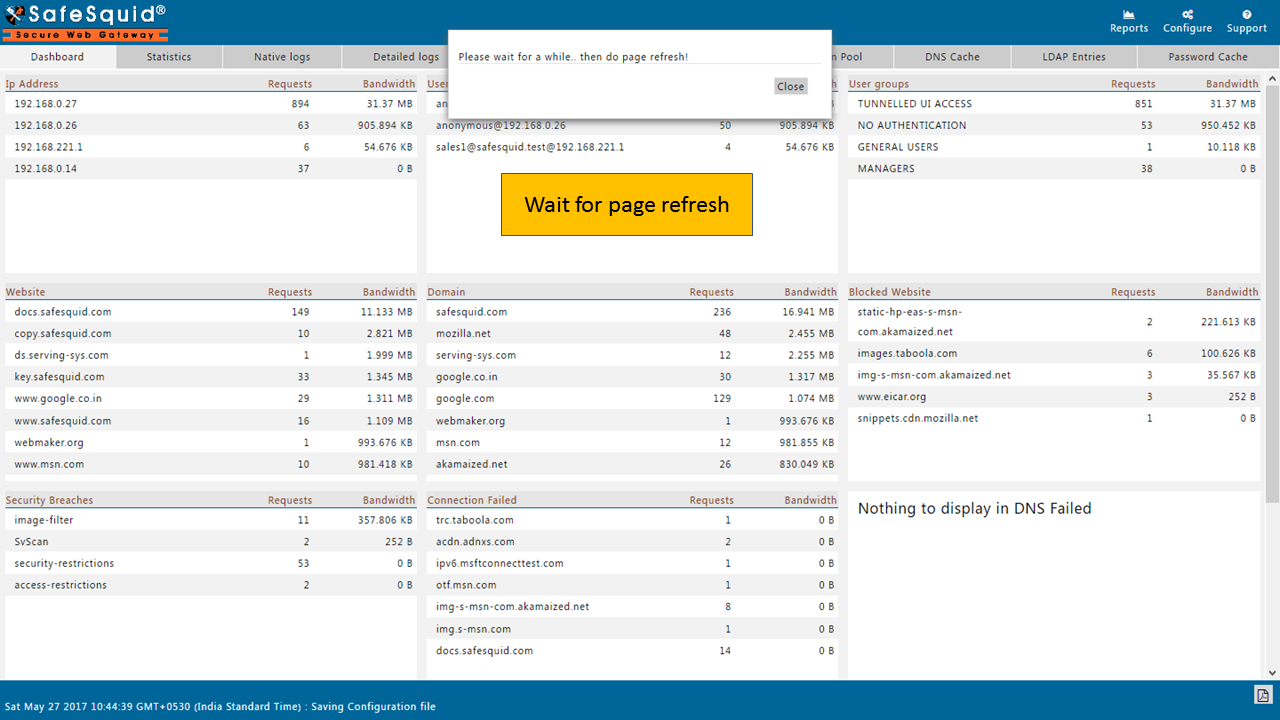Click the Ip Address column header
The image size is (1280, 720).
(x=32, y=84)
